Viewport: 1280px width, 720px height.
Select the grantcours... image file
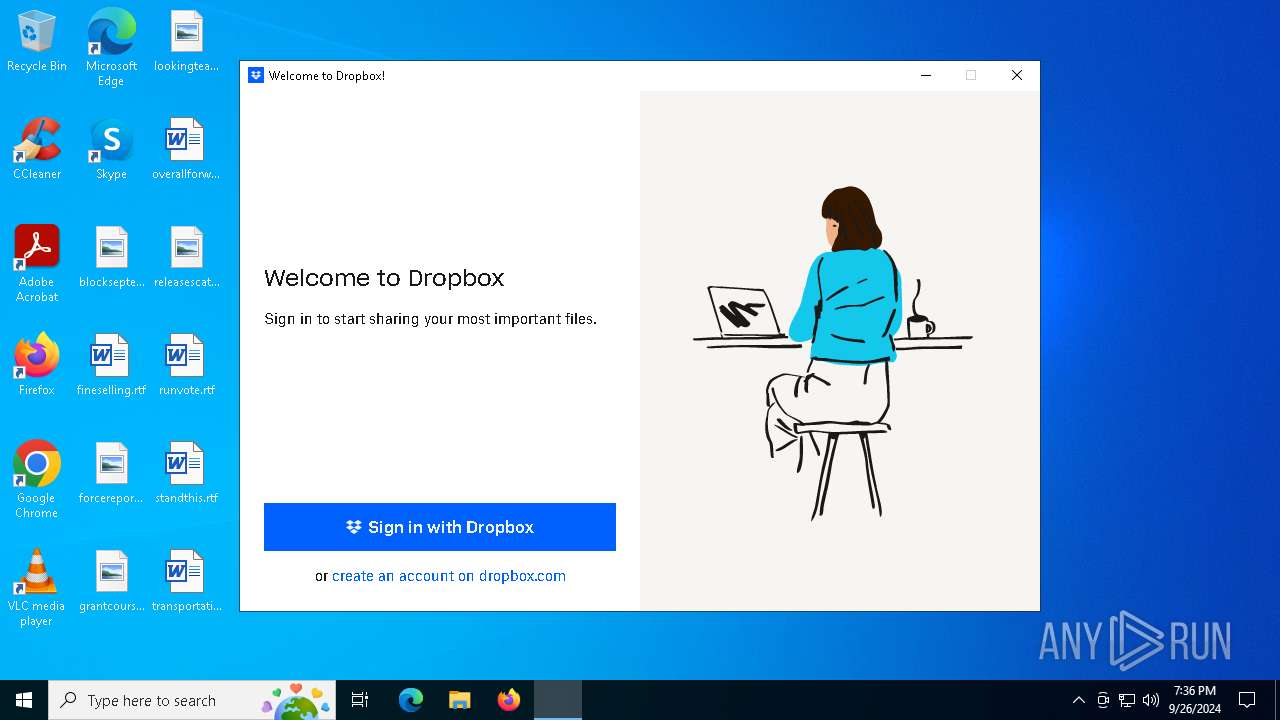tap(111, 582)
